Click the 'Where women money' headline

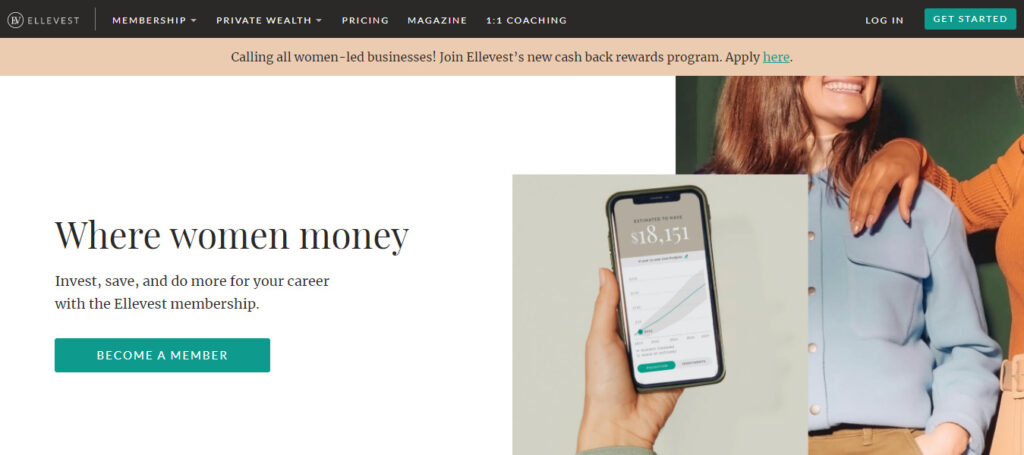tap(232, 236)
